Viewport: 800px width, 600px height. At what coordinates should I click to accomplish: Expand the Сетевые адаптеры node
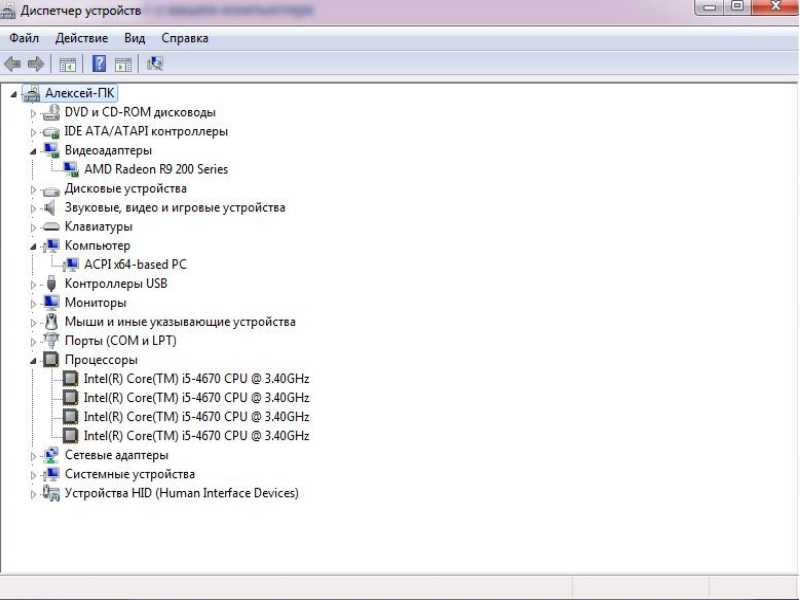(33, 456)
